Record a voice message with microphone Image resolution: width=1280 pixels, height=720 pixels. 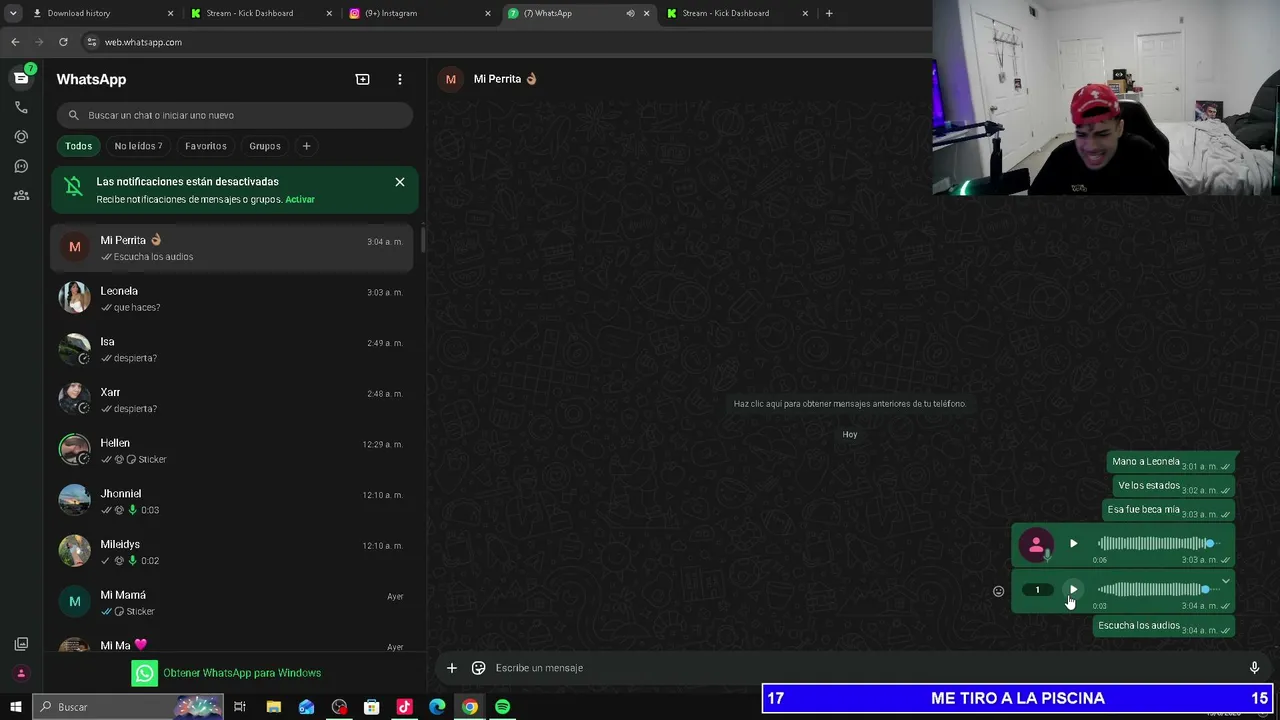click(1254, 668)
